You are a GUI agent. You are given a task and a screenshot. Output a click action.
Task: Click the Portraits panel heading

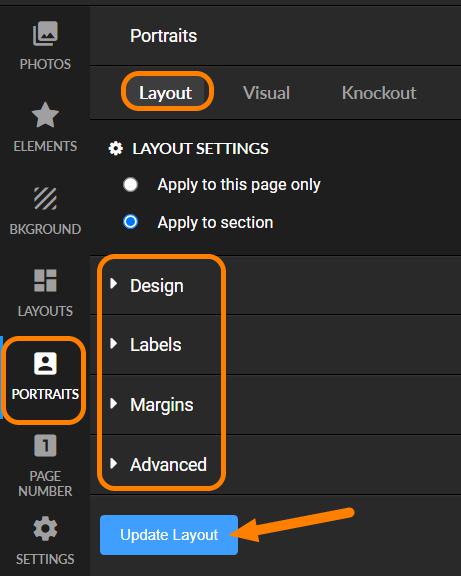tap(163, 36)
